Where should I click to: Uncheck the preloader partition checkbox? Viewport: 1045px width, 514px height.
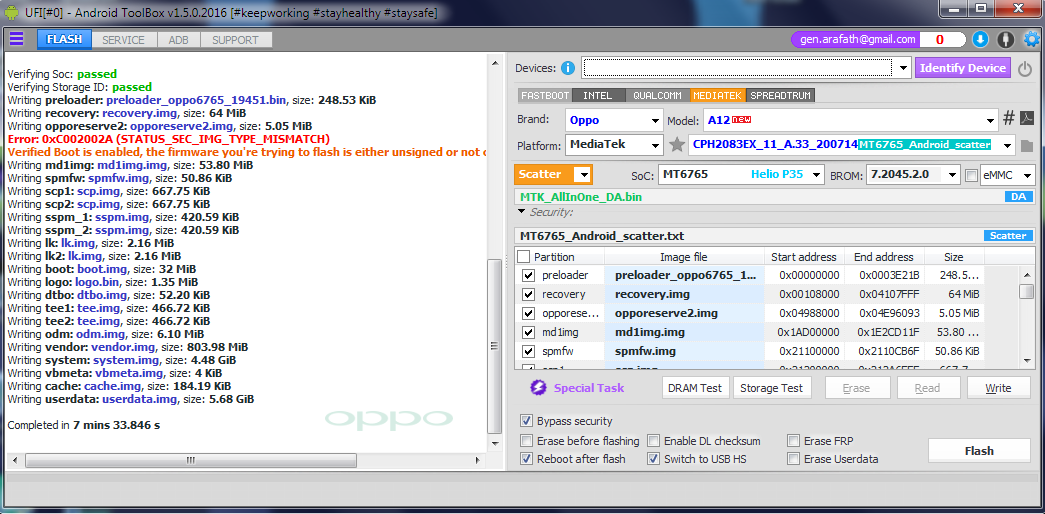coord(528,275)
